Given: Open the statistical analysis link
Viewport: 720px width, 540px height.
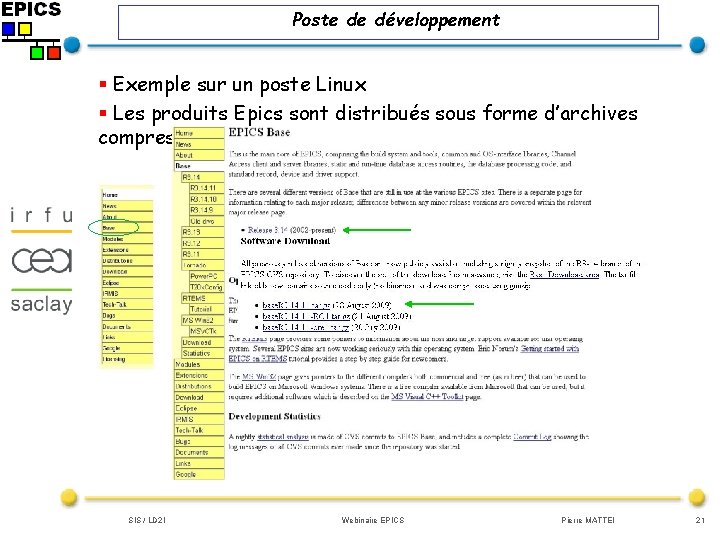Looking at the screenshot, I should pyautogui.click(x=283, y=437).
